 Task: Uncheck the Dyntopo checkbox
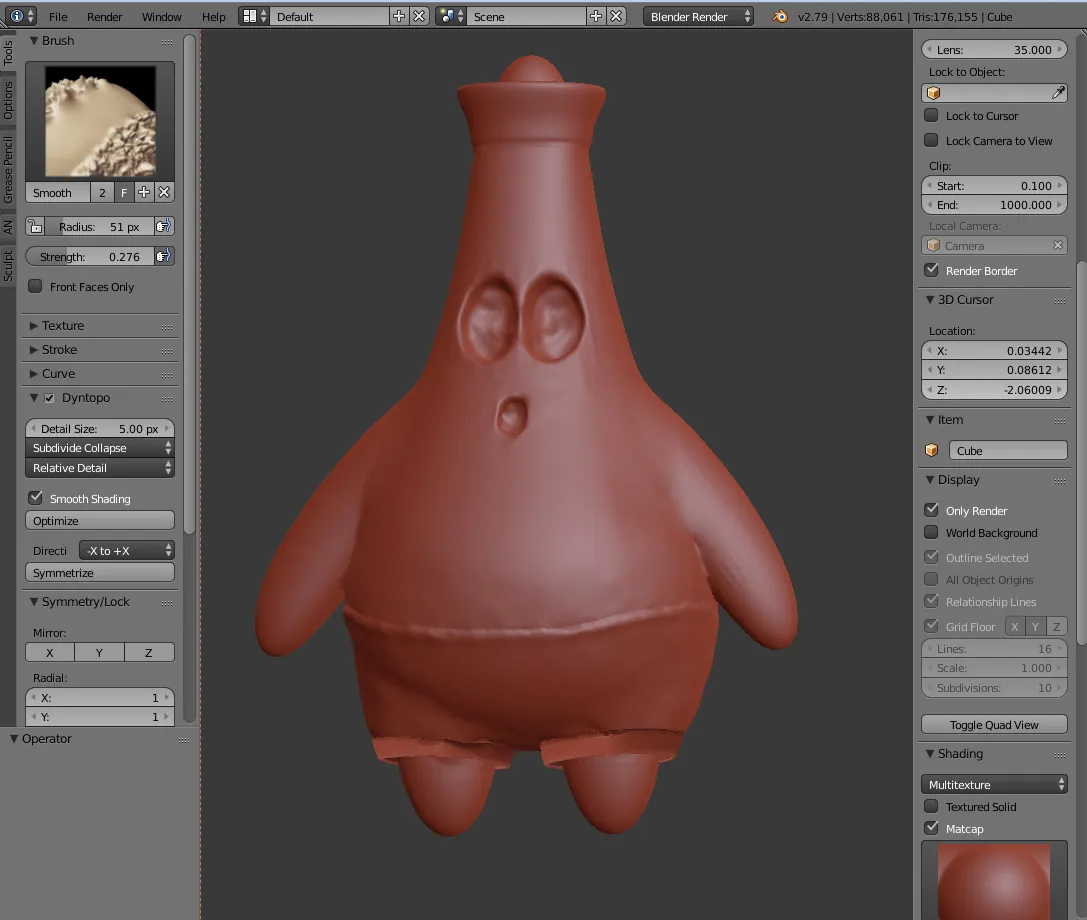[x=49, y=398]
